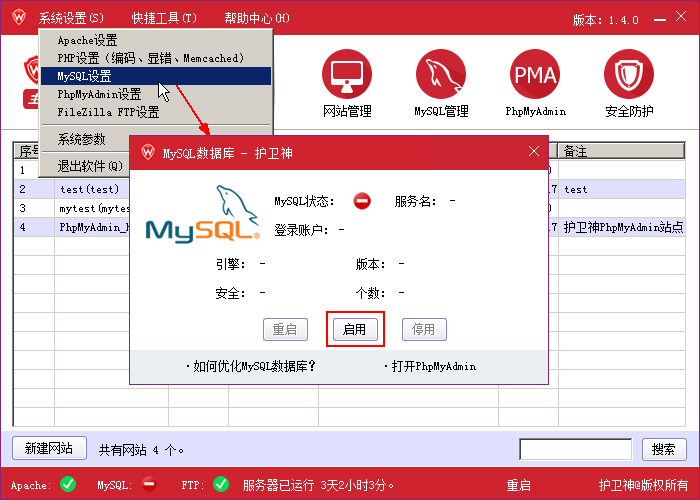The height and width of the screenshot is (500, 700).
Task: Click the Apache green check status icon
Action: tap(68, 484)
